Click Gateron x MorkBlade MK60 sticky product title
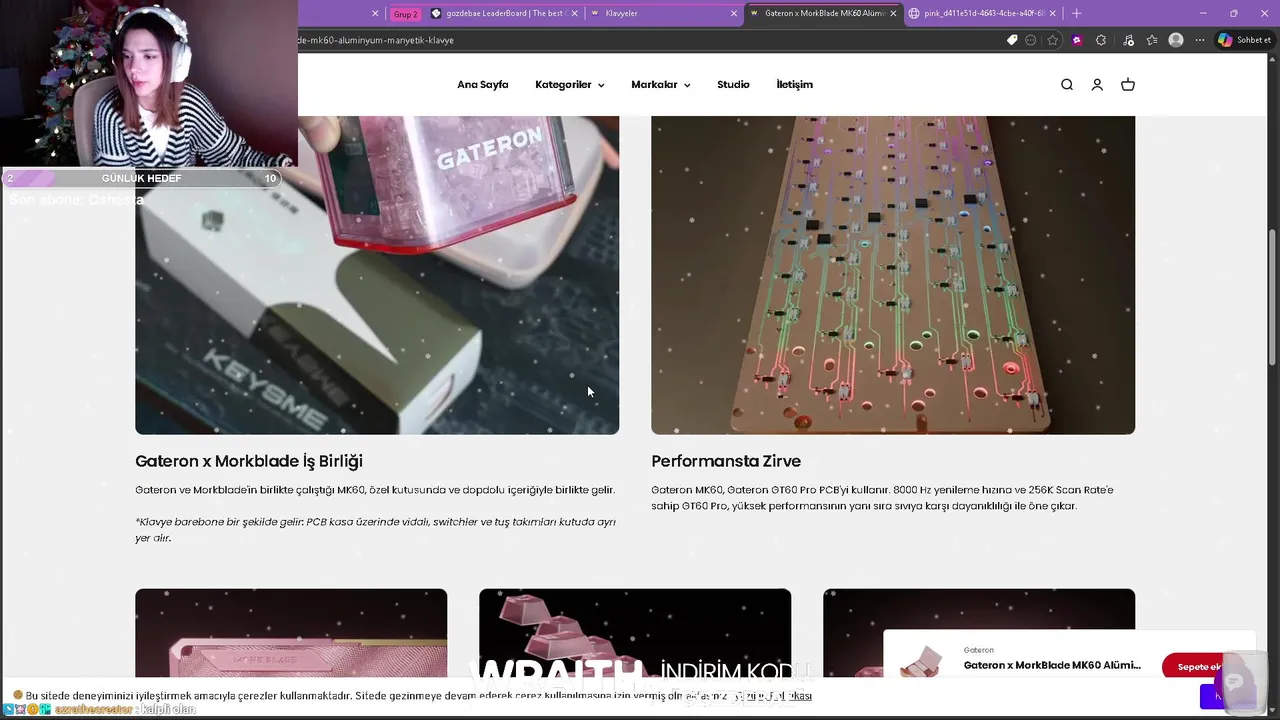This screenshot has width=1280, height=720. pos(1052,665)
